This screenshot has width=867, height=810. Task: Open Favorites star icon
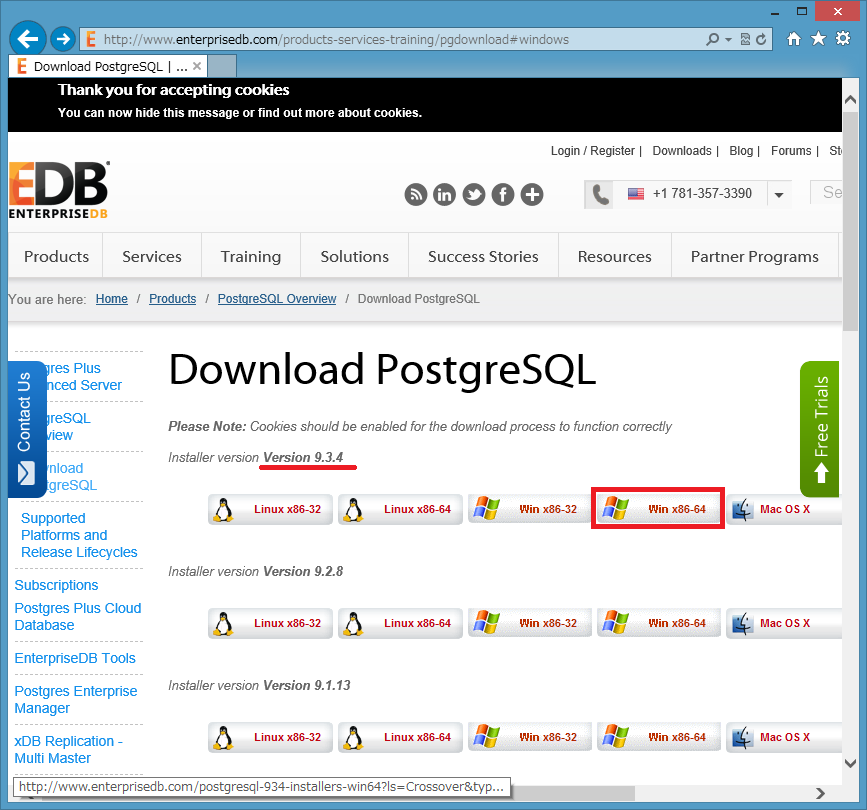click(x=818, y=39)
